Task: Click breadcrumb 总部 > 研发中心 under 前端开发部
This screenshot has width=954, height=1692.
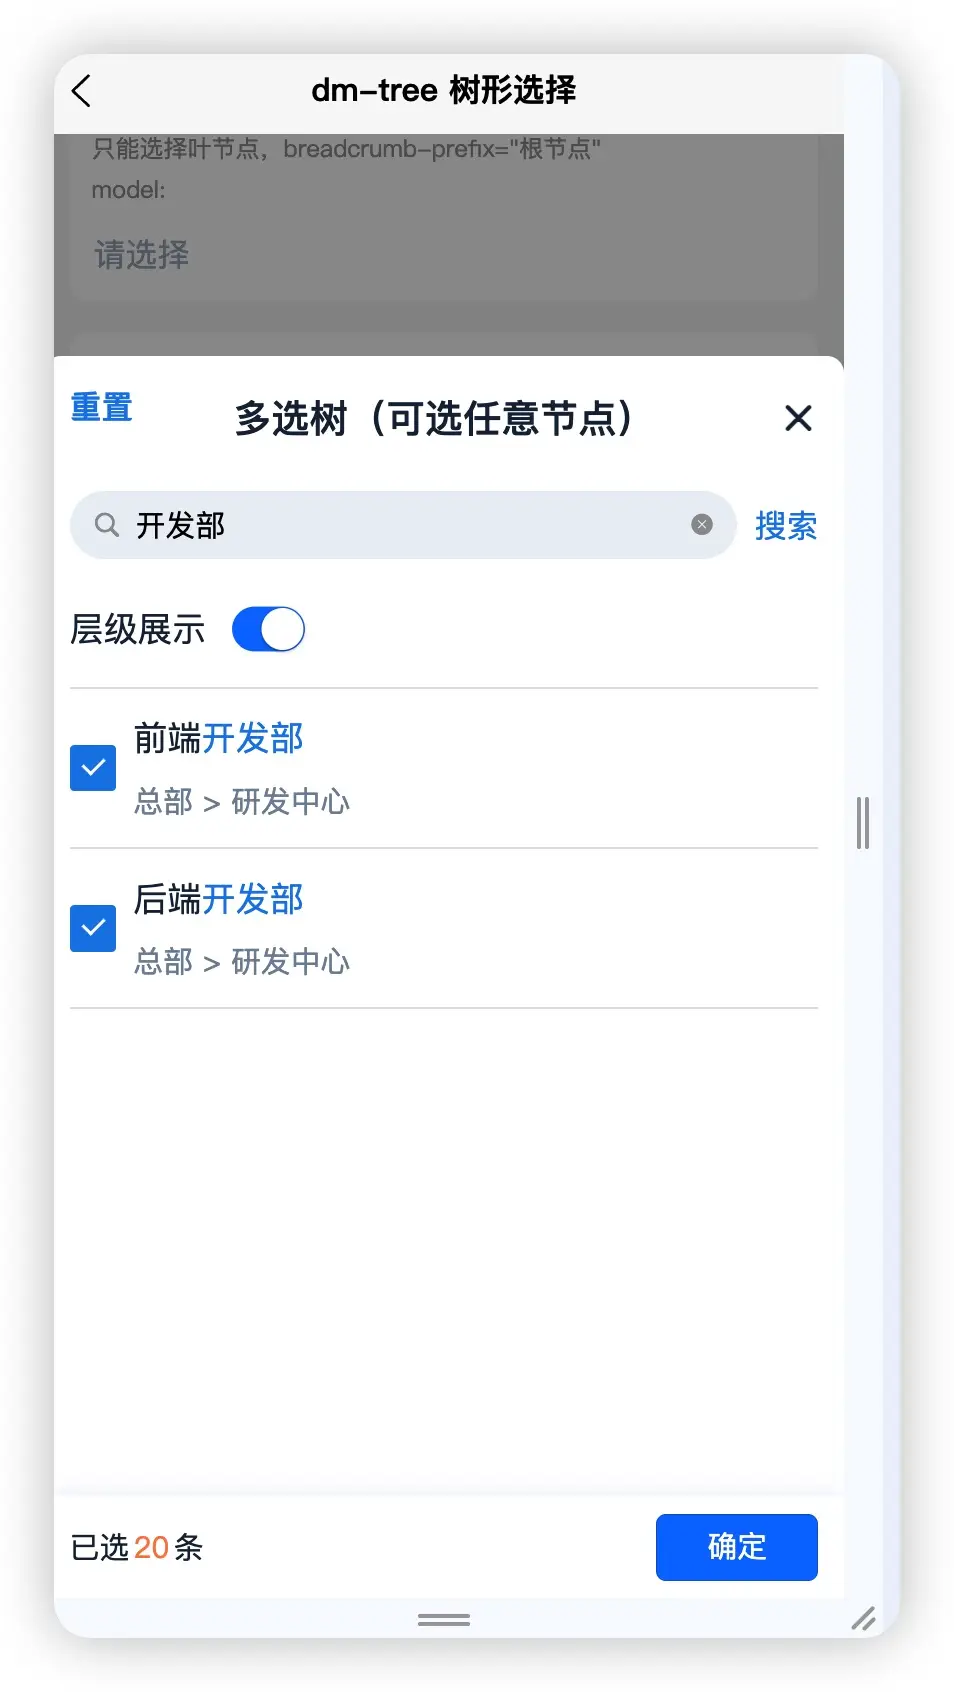Action: 242,802
